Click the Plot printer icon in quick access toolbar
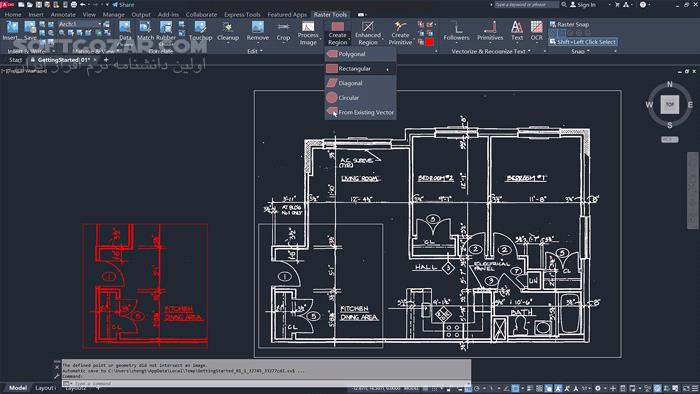 pos(74,4)
